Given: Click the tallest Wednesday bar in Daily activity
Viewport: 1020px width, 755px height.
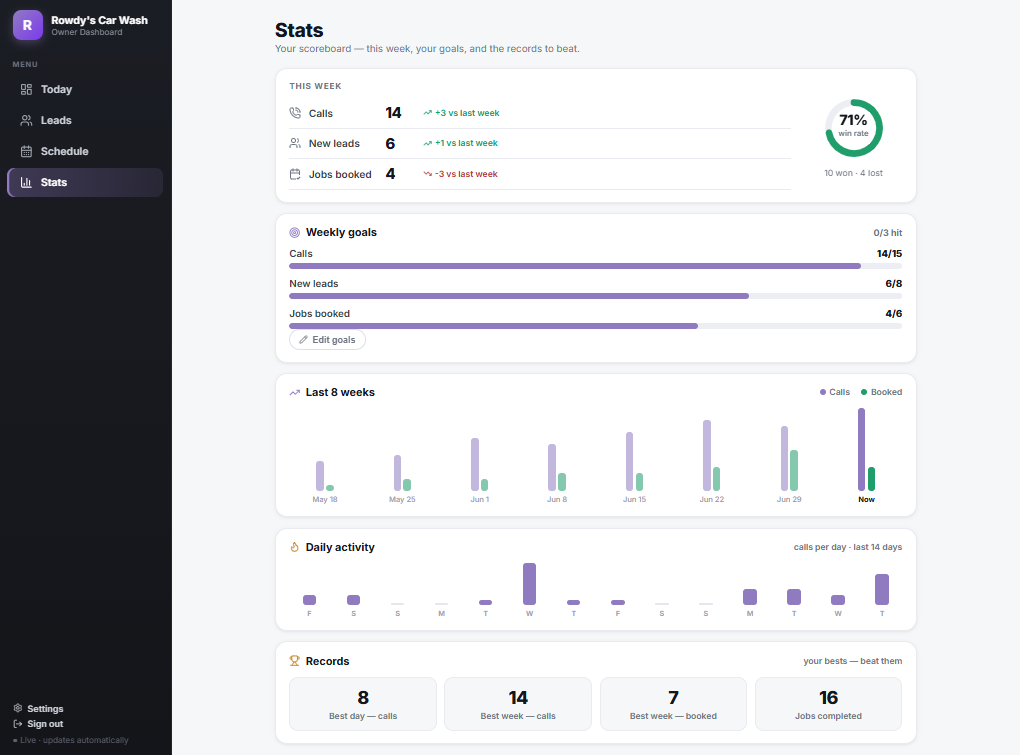Looking at the screenshot, I should click(530, 584).
